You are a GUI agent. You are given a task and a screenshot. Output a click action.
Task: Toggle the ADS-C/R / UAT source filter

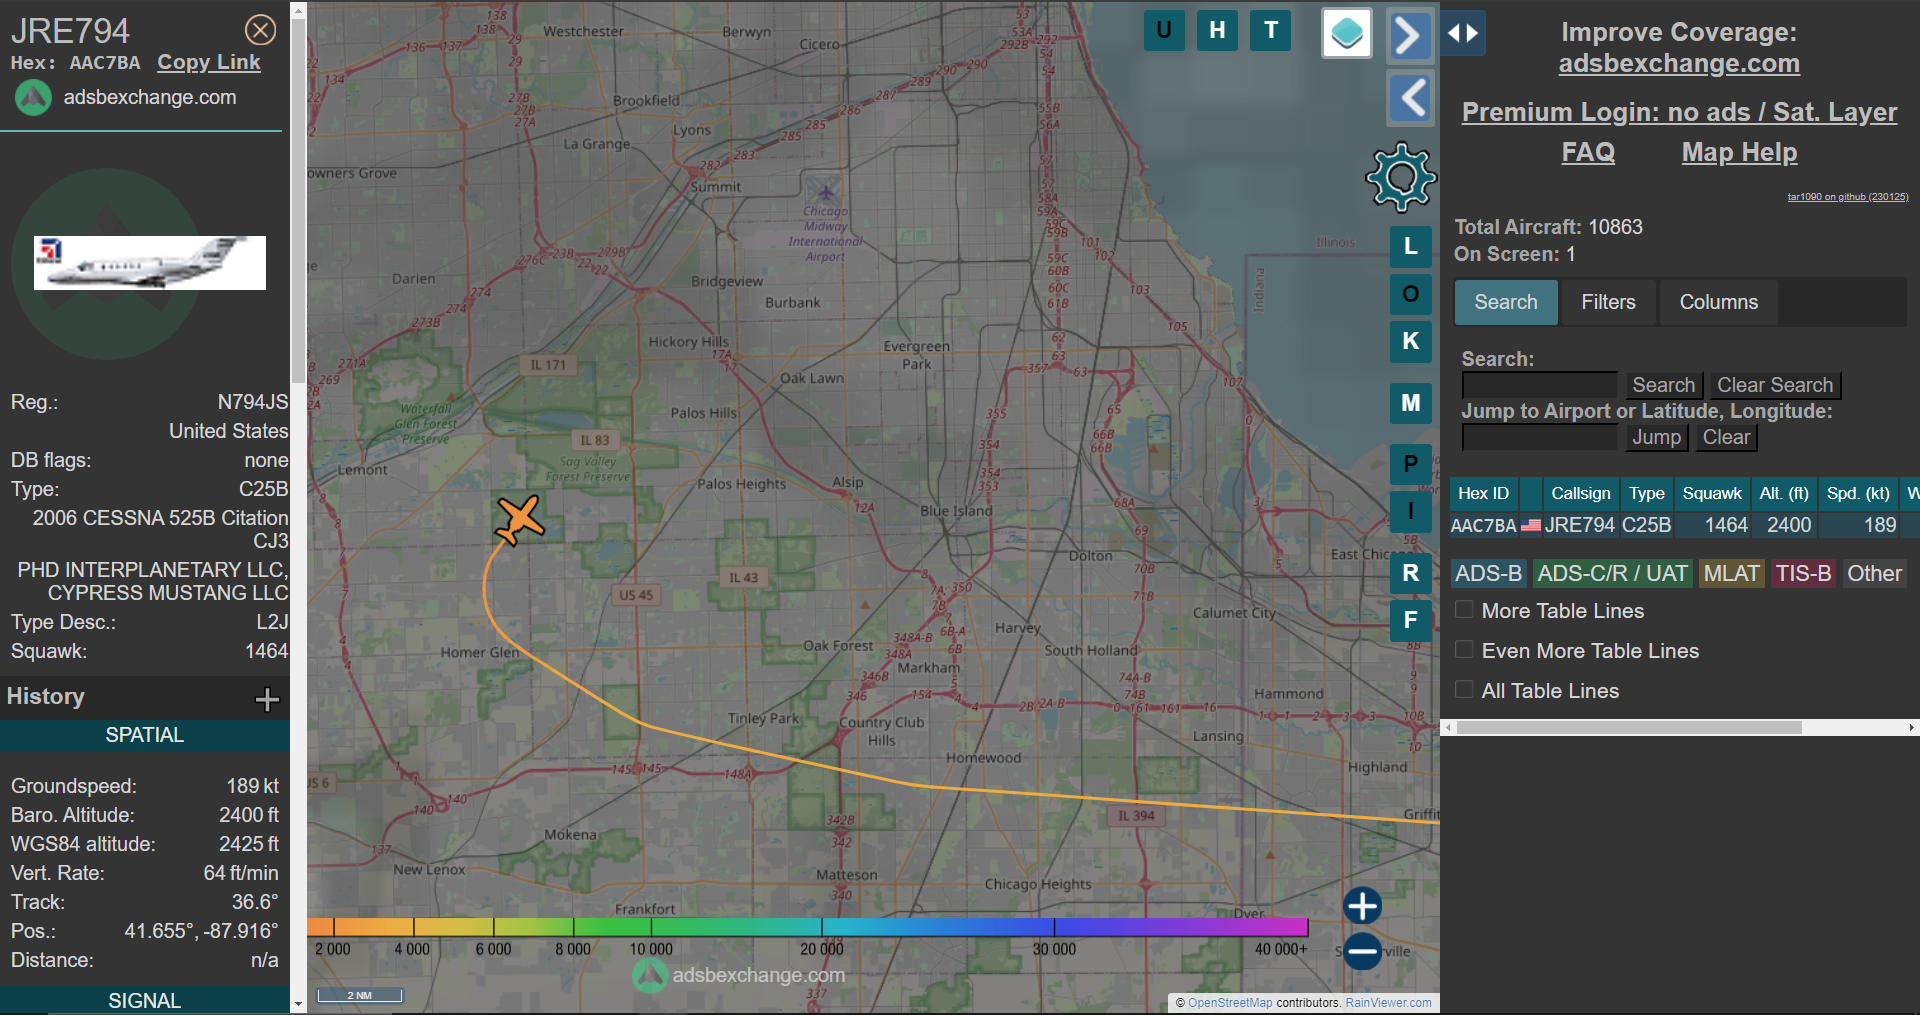[1612, 573]
